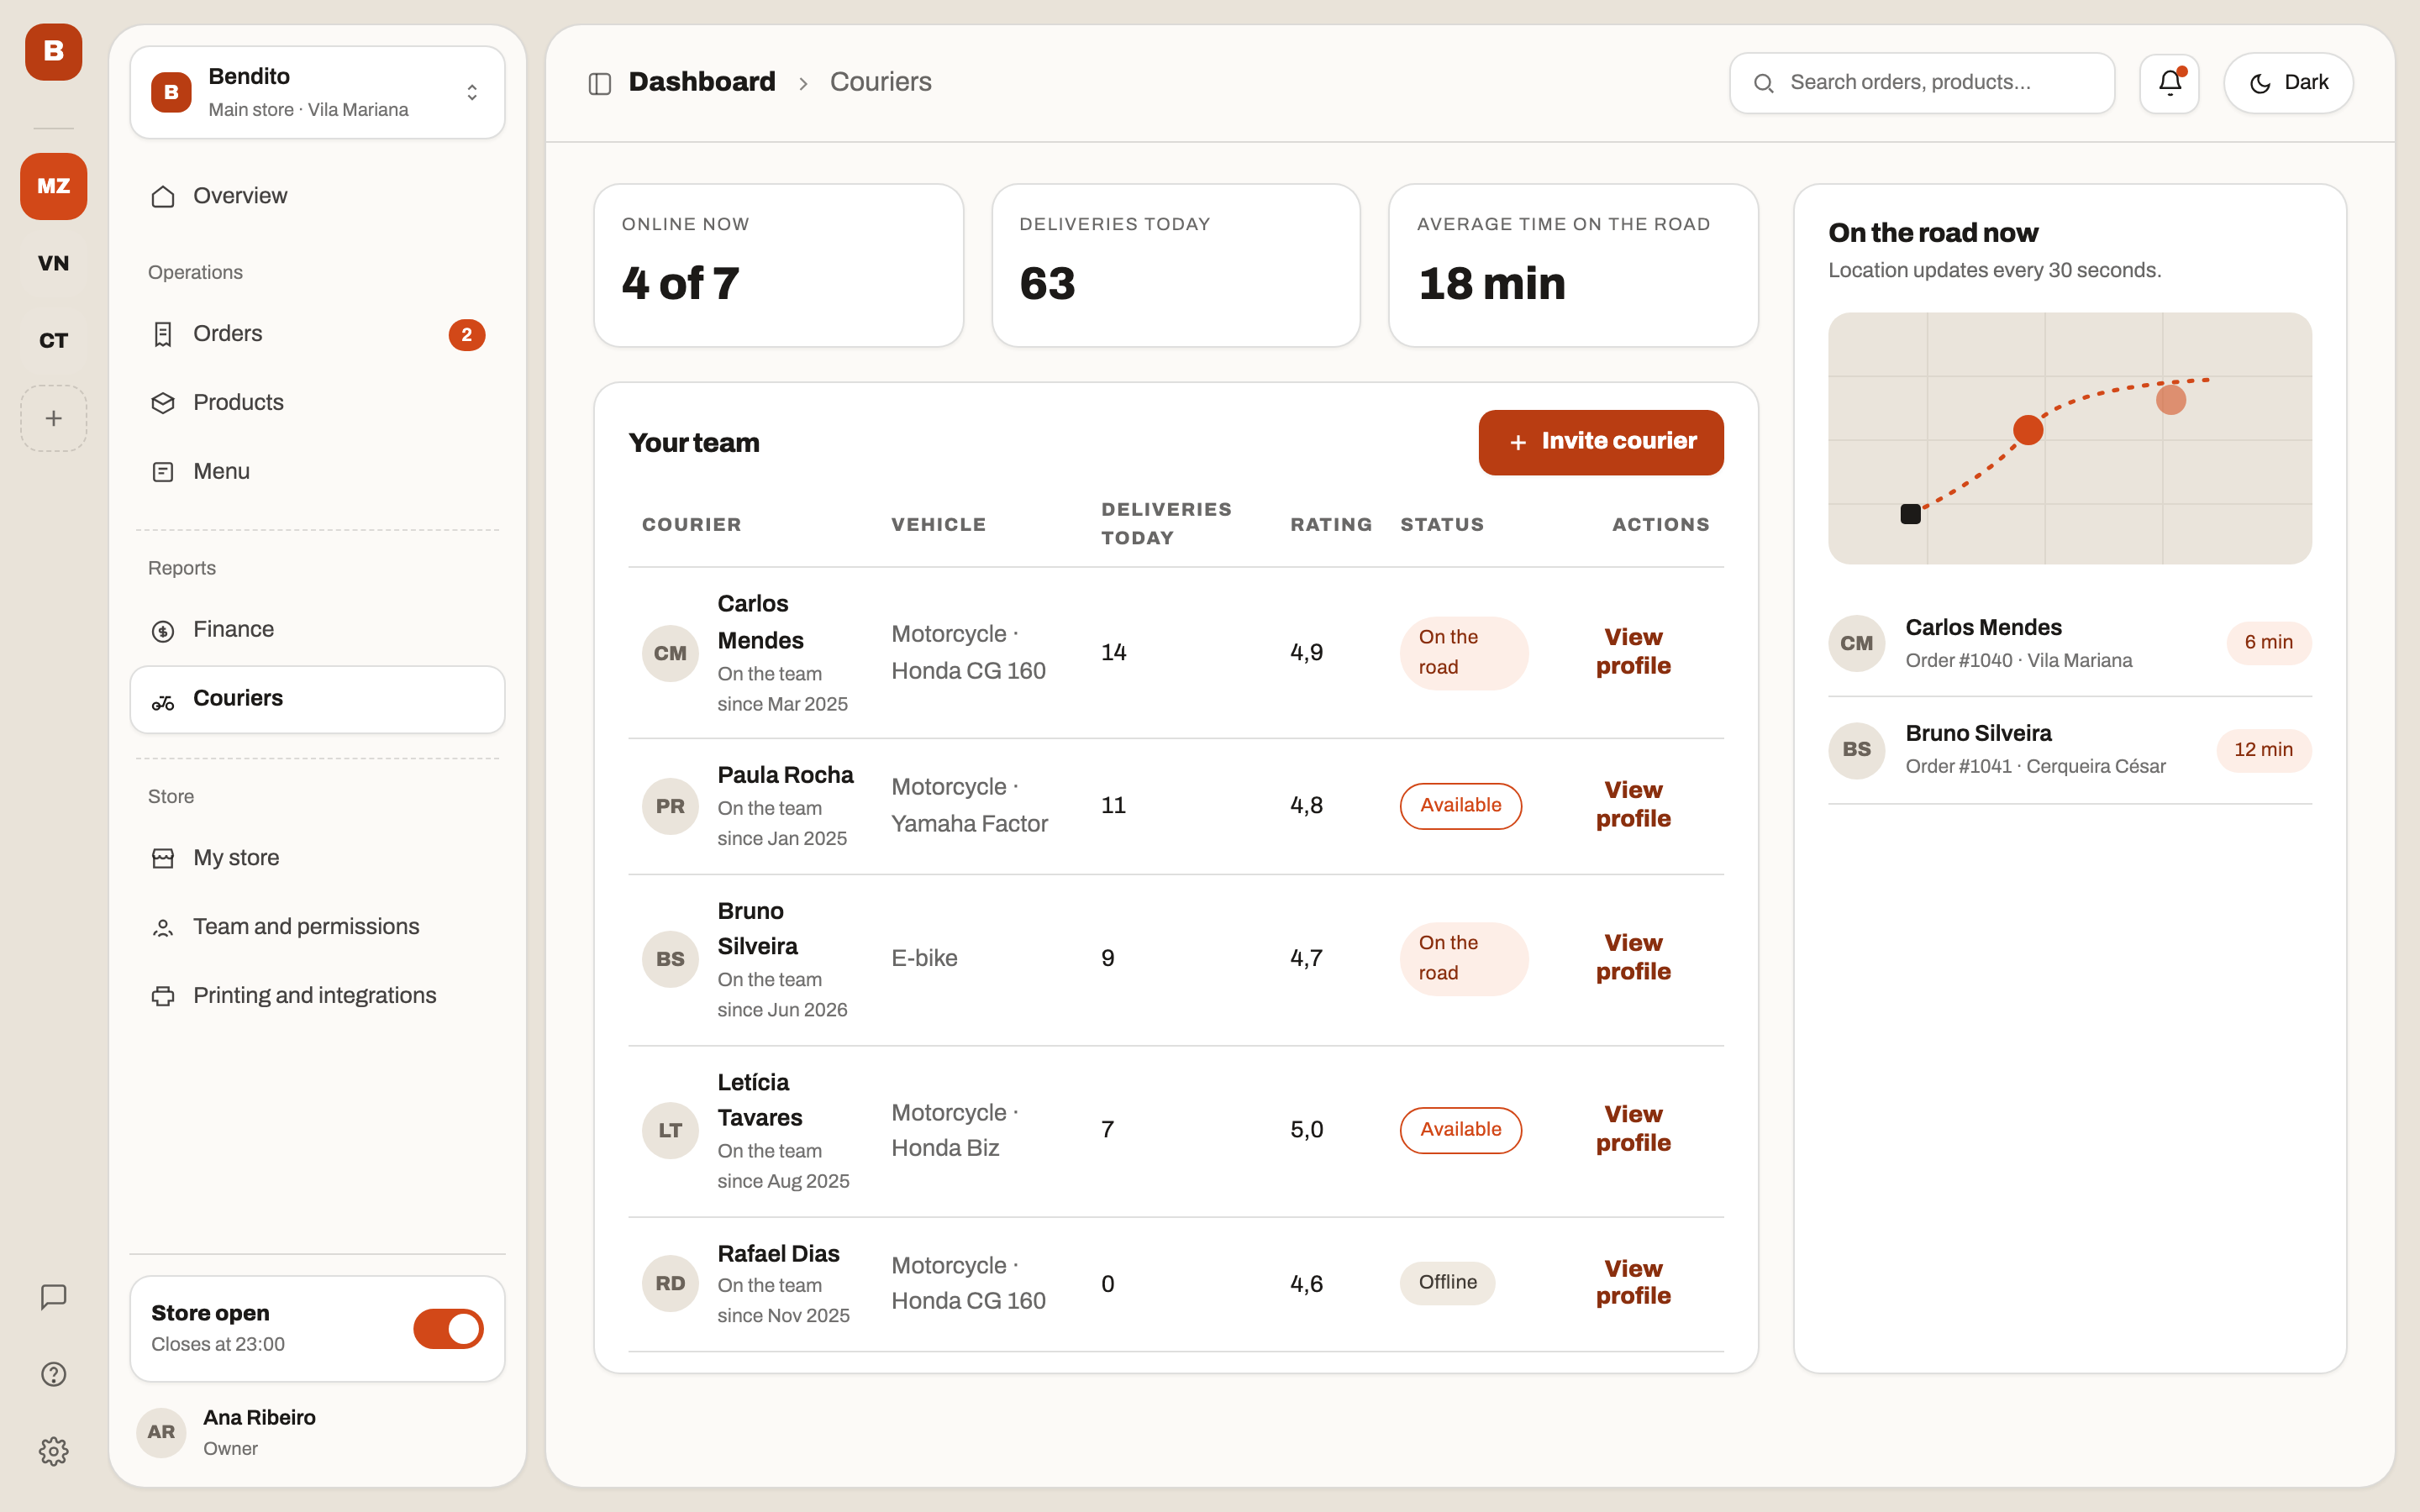The image size is (2420, 1512).
Task: Open Overview in the sidebar
Action: pyautogui.click(x=317, y=196)
